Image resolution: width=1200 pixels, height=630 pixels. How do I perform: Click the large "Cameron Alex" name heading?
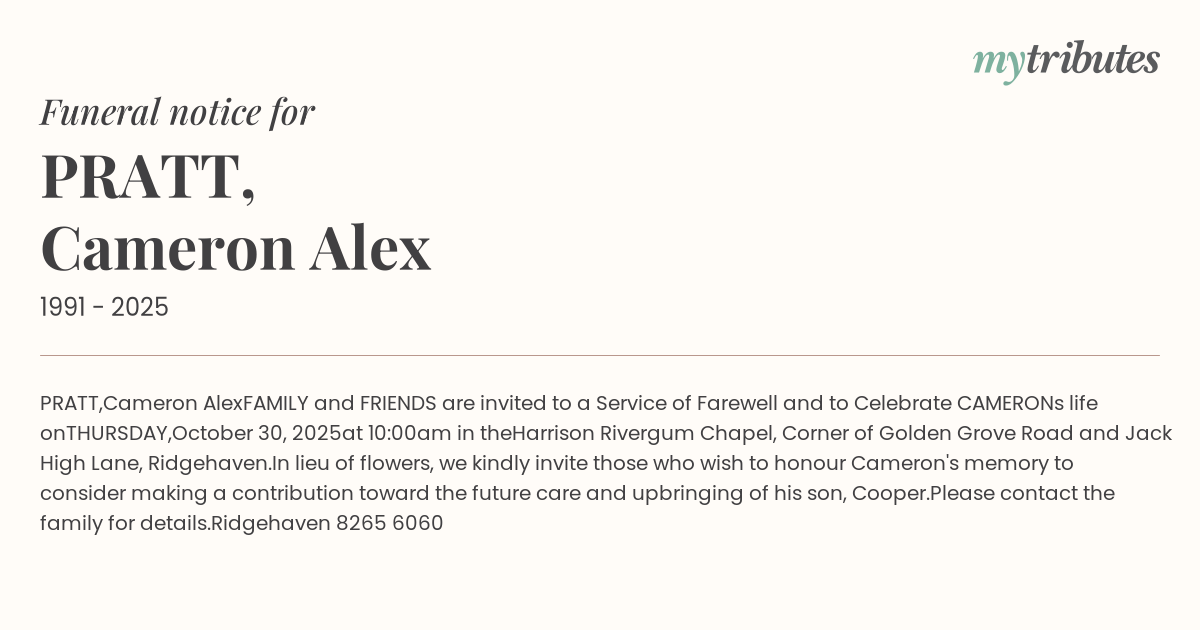click(235, 248)
